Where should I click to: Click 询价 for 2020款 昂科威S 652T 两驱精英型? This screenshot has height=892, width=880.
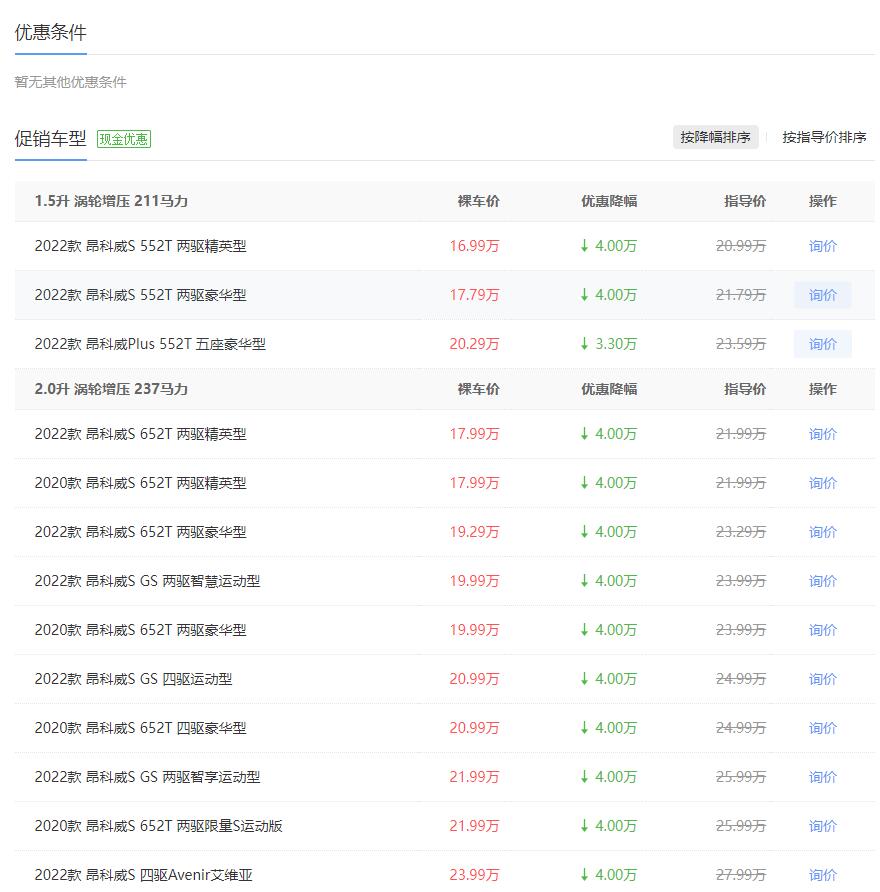(x=823, y=483)
